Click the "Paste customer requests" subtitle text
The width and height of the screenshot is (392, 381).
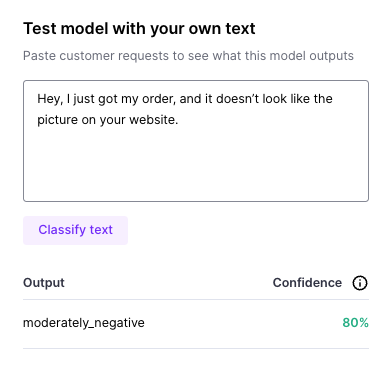coord(188,56)
